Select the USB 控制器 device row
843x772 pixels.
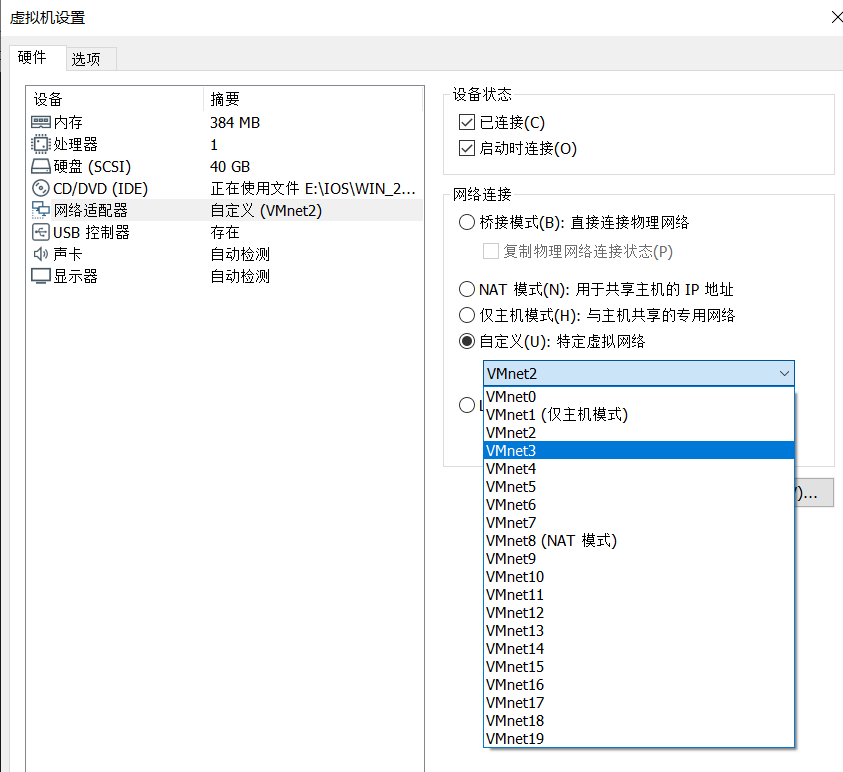pos(225,232)
